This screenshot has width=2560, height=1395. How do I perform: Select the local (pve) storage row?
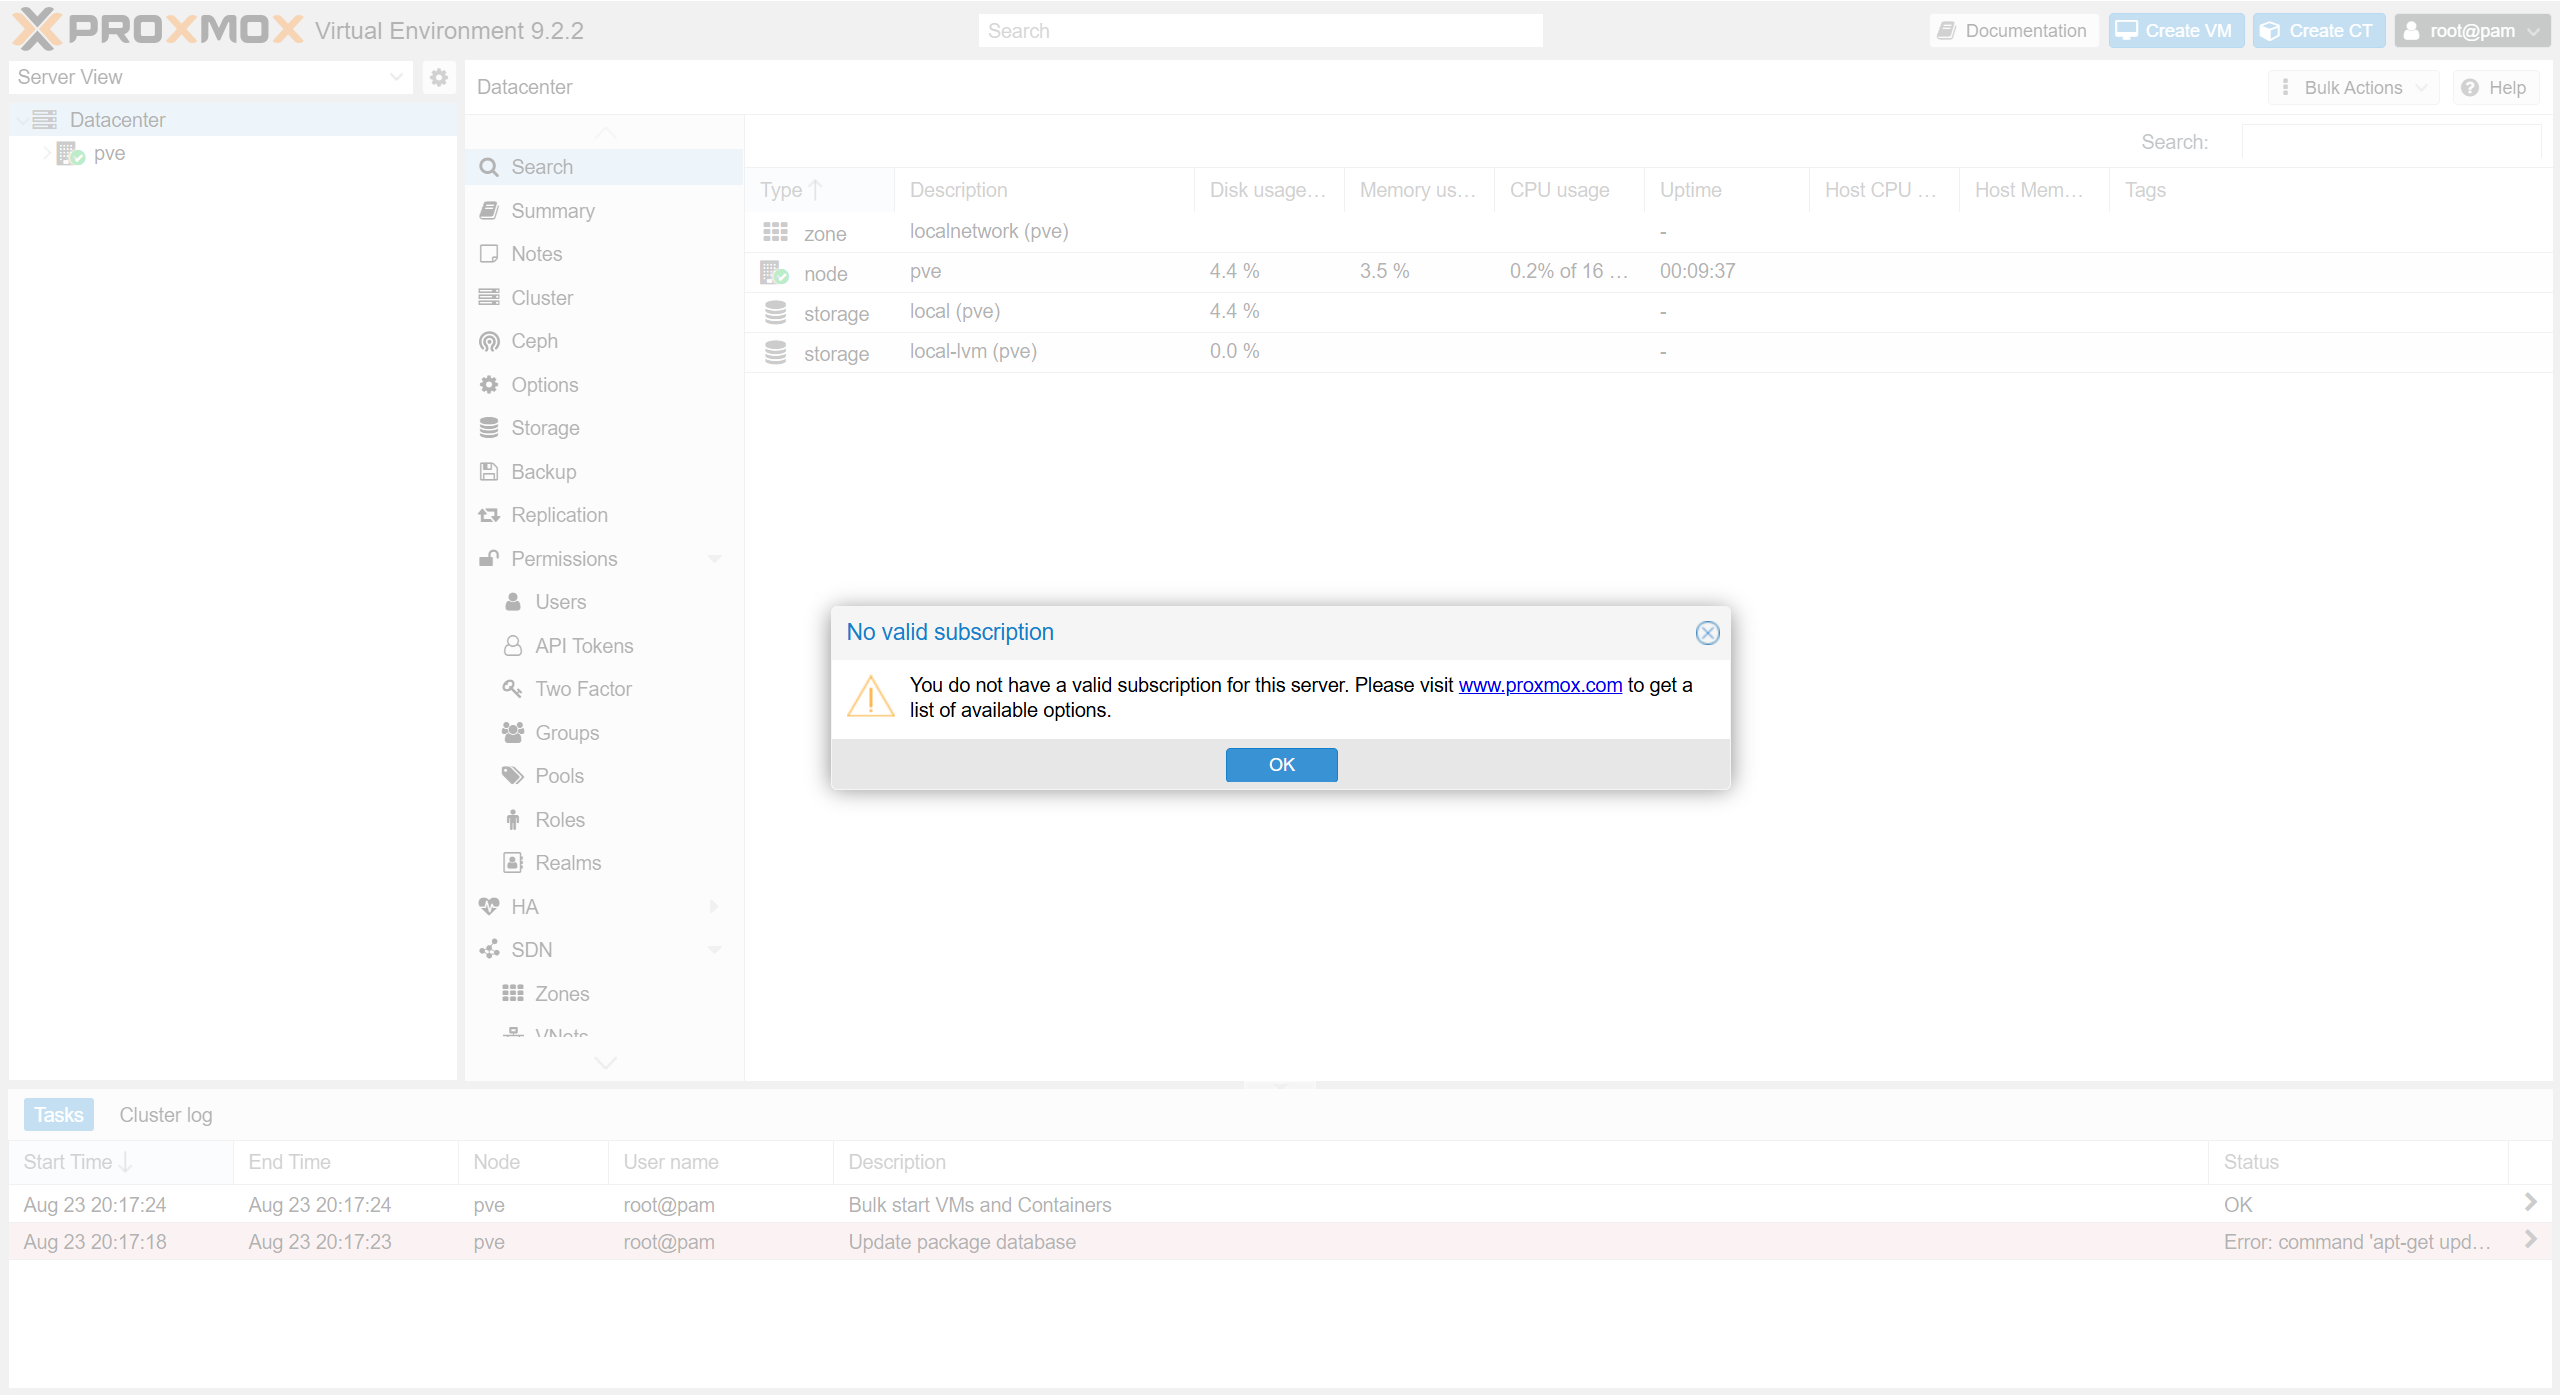tap(1648, 312)
